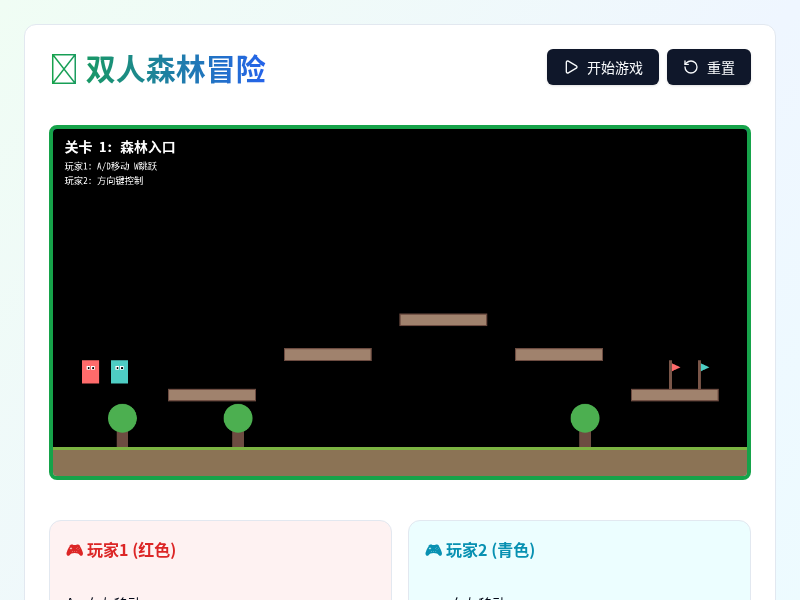This screenshot has width=800, height=600.
Task: Click the highest center platform
Action: tap(443, 320)
